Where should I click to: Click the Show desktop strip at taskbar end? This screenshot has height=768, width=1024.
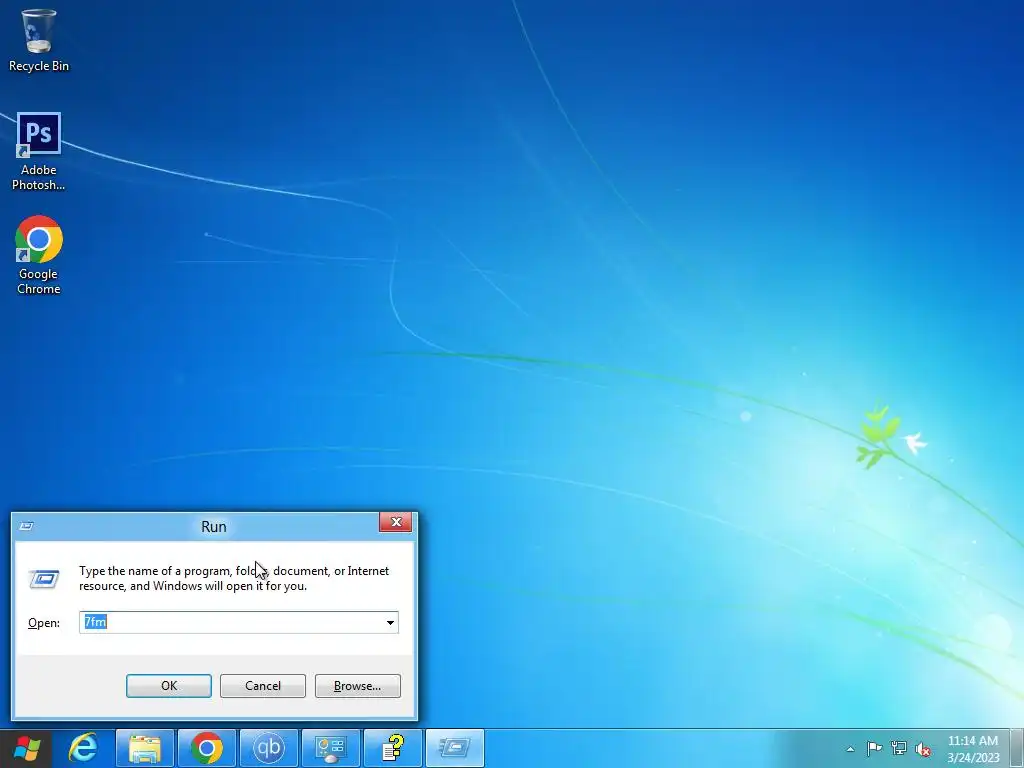click(x=1017, y=748)
